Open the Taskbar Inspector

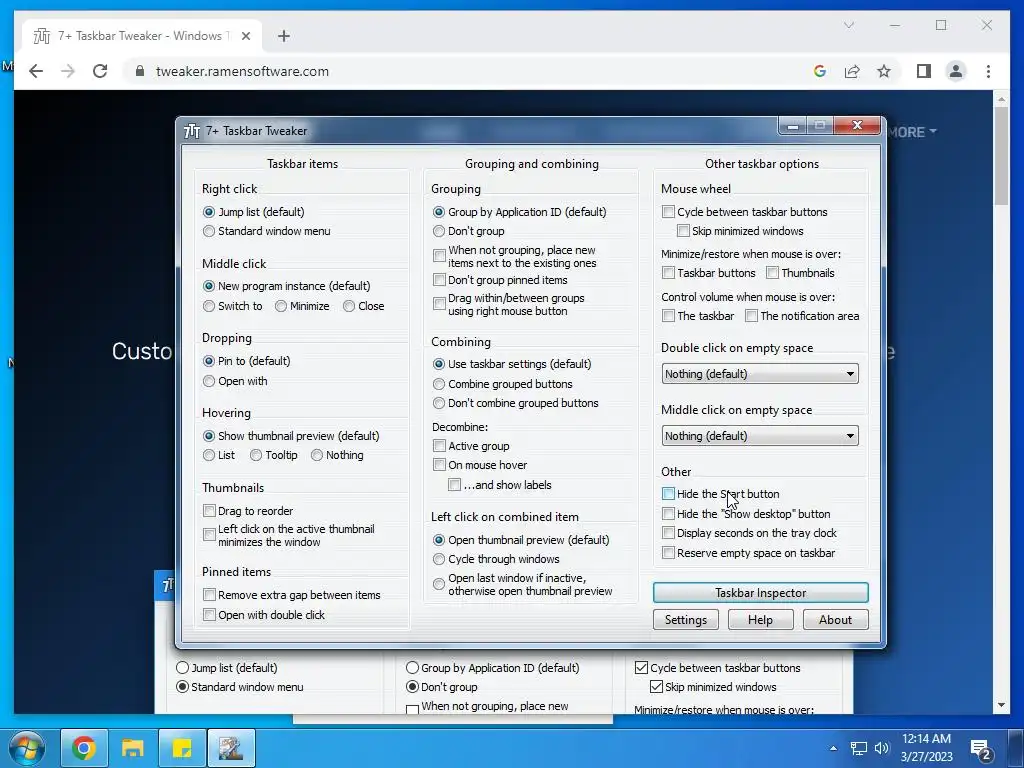760,593
